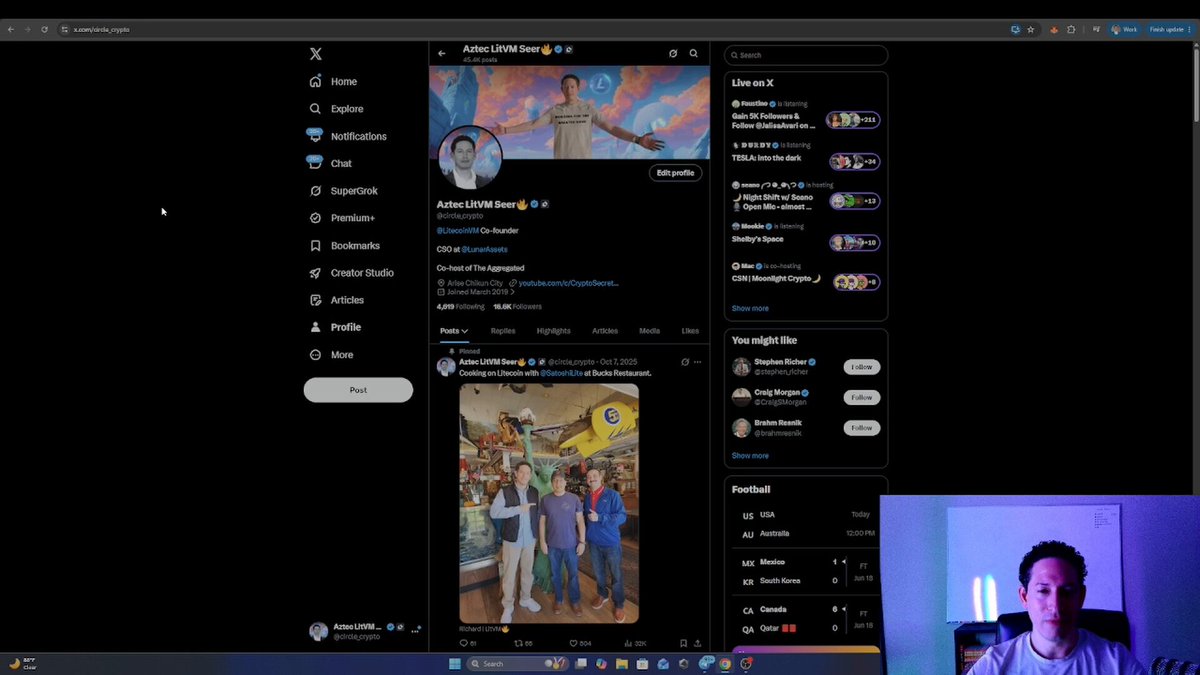Click the Post button in the sidebar
The image size is (1200, 675).
point(358,390)
